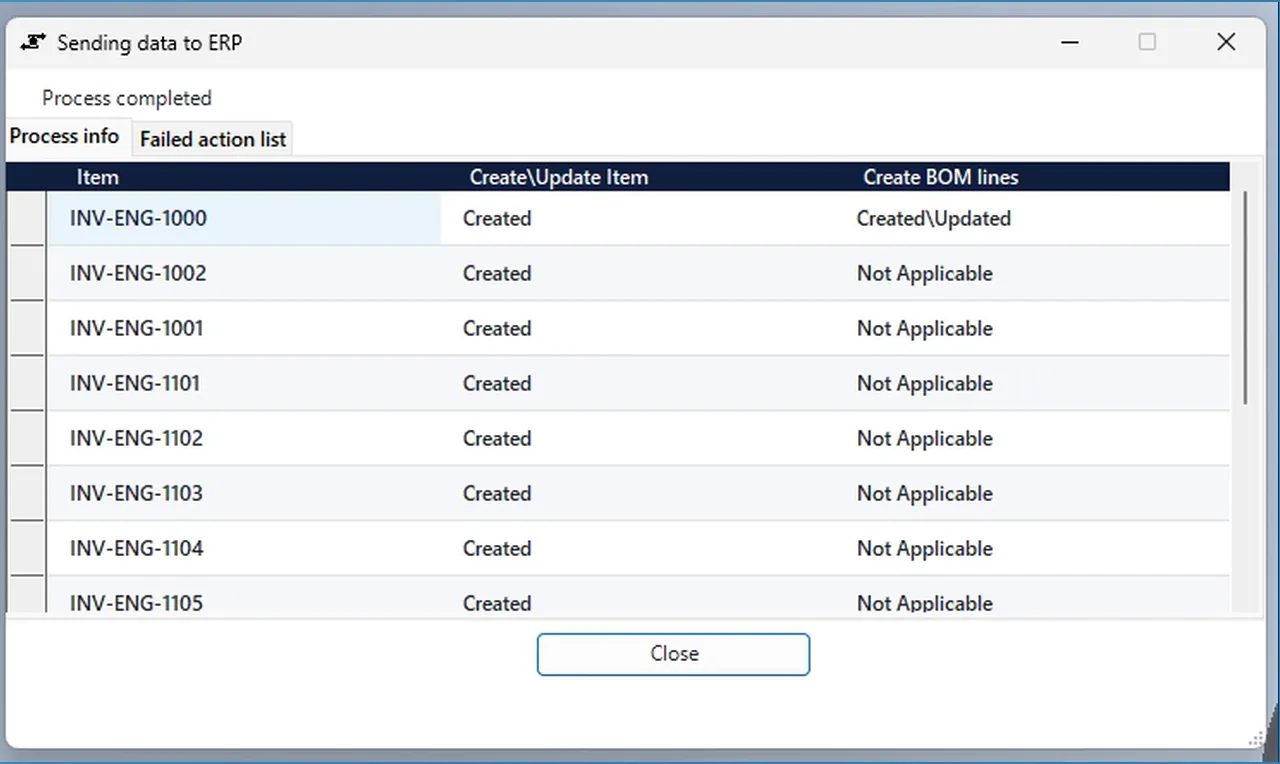Screen dimensions: 1280x764
Task: Select the INV-ENG-1102 item cell
Action: tap(244, 438)
